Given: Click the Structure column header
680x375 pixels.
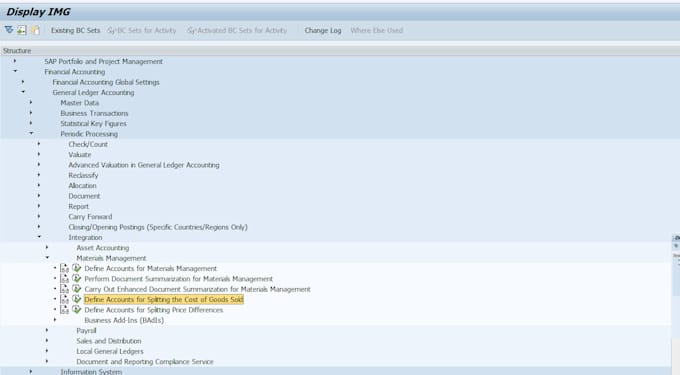Looking at the screenshot, I should [340, 51].
